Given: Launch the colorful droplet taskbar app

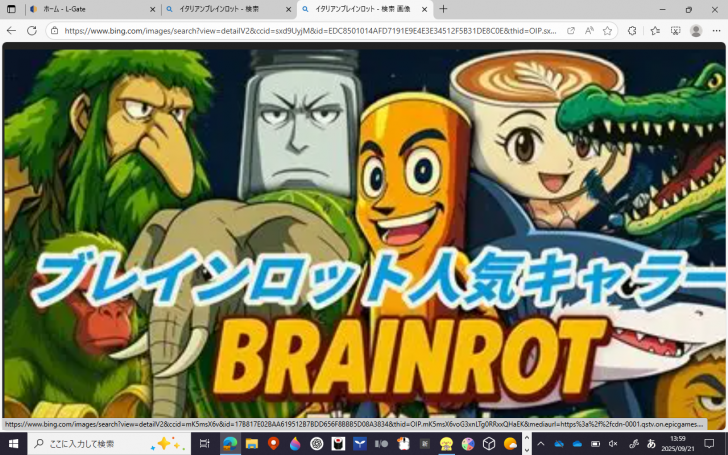Looking at the screenshot, I should coord(295,443).
